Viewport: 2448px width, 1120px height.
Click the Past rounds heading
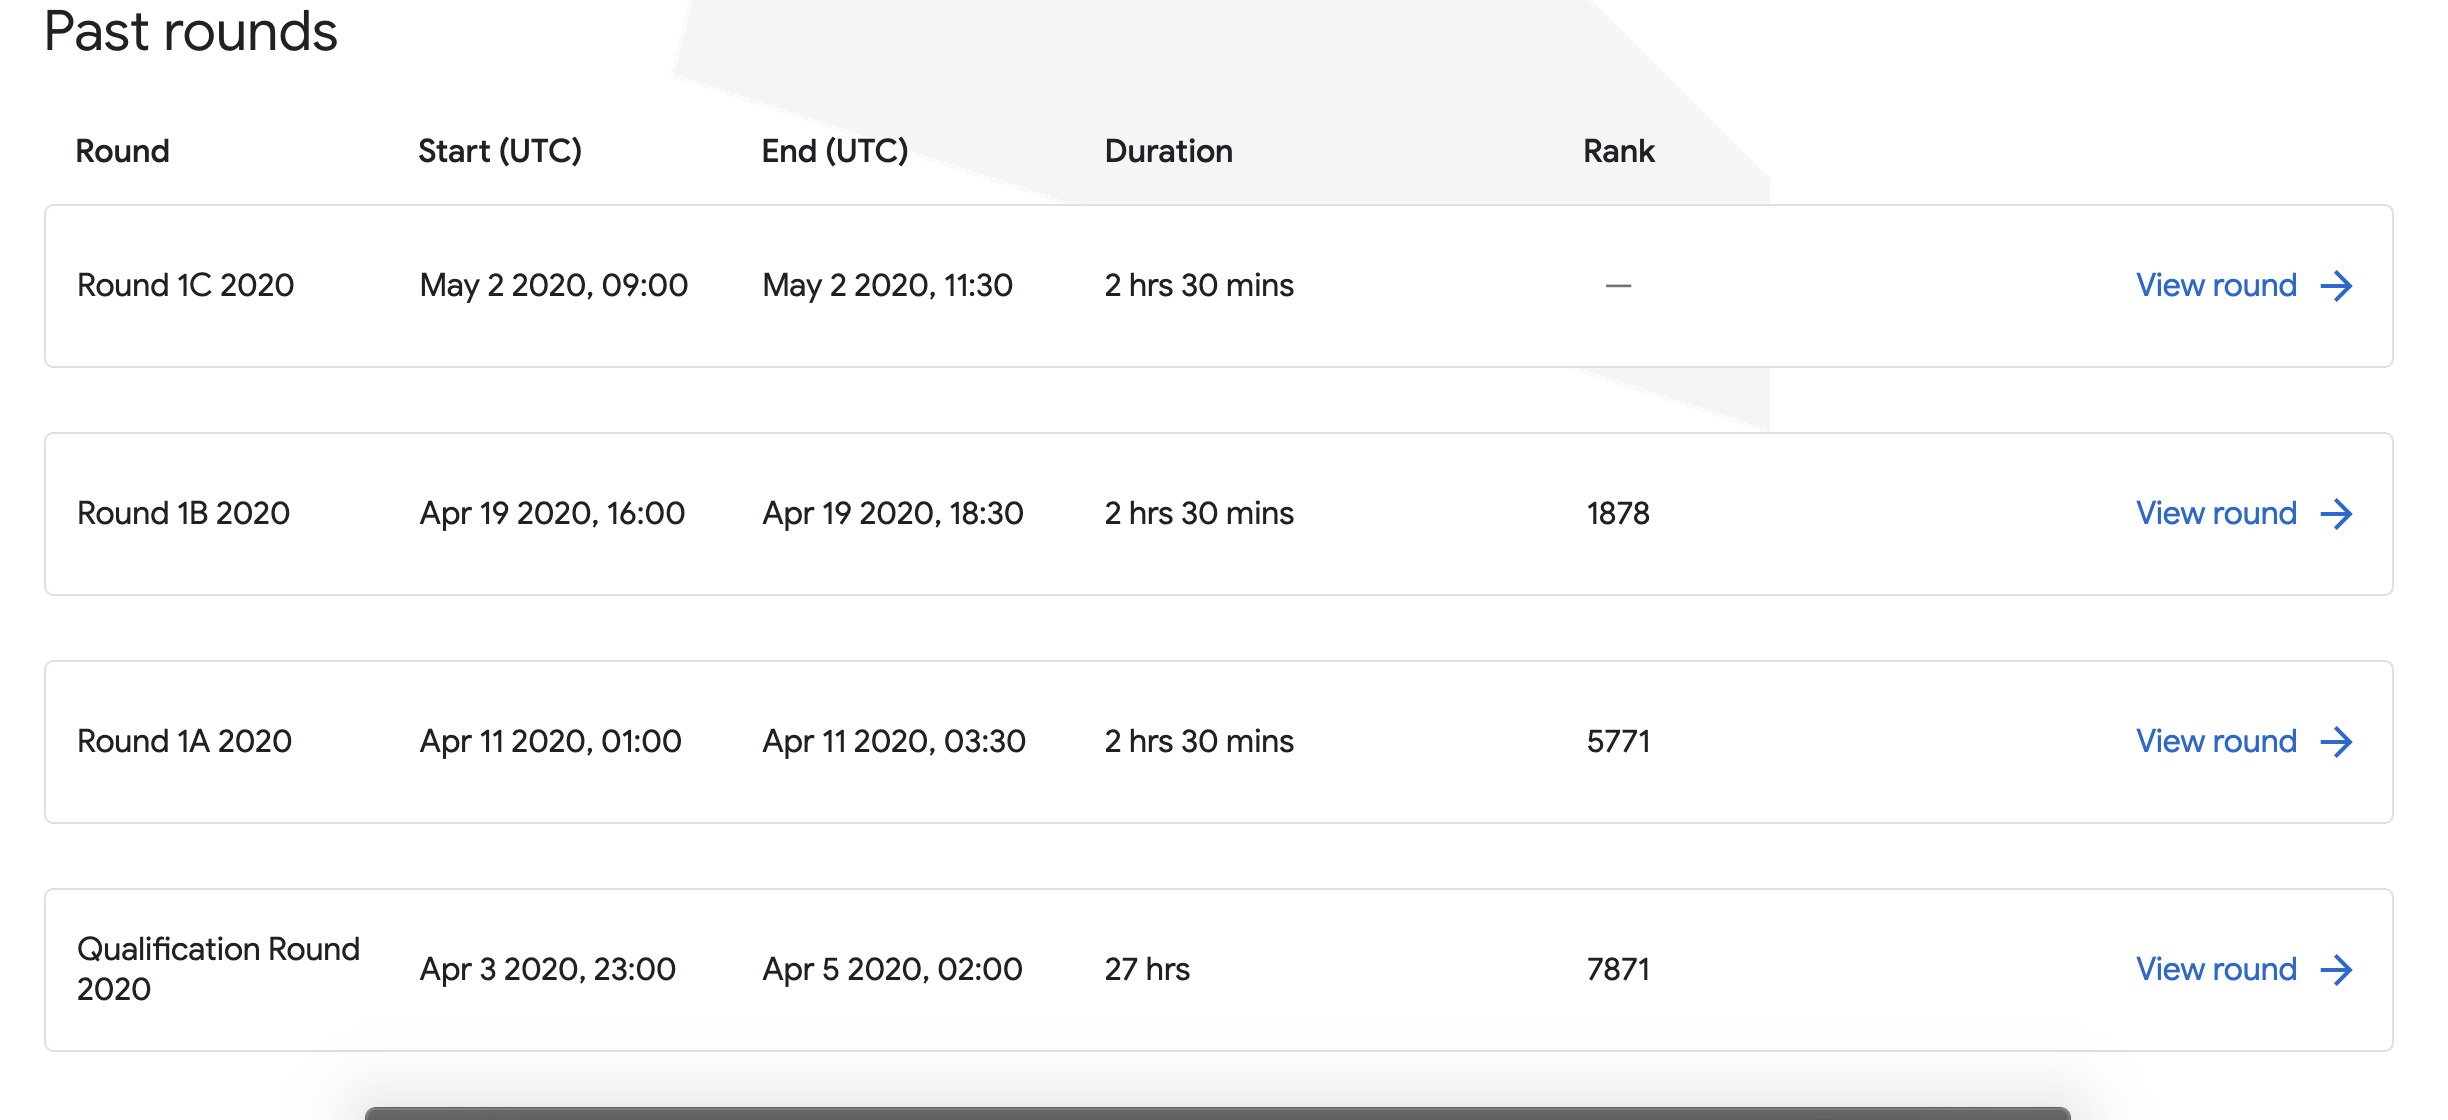(x=191, y=32)
